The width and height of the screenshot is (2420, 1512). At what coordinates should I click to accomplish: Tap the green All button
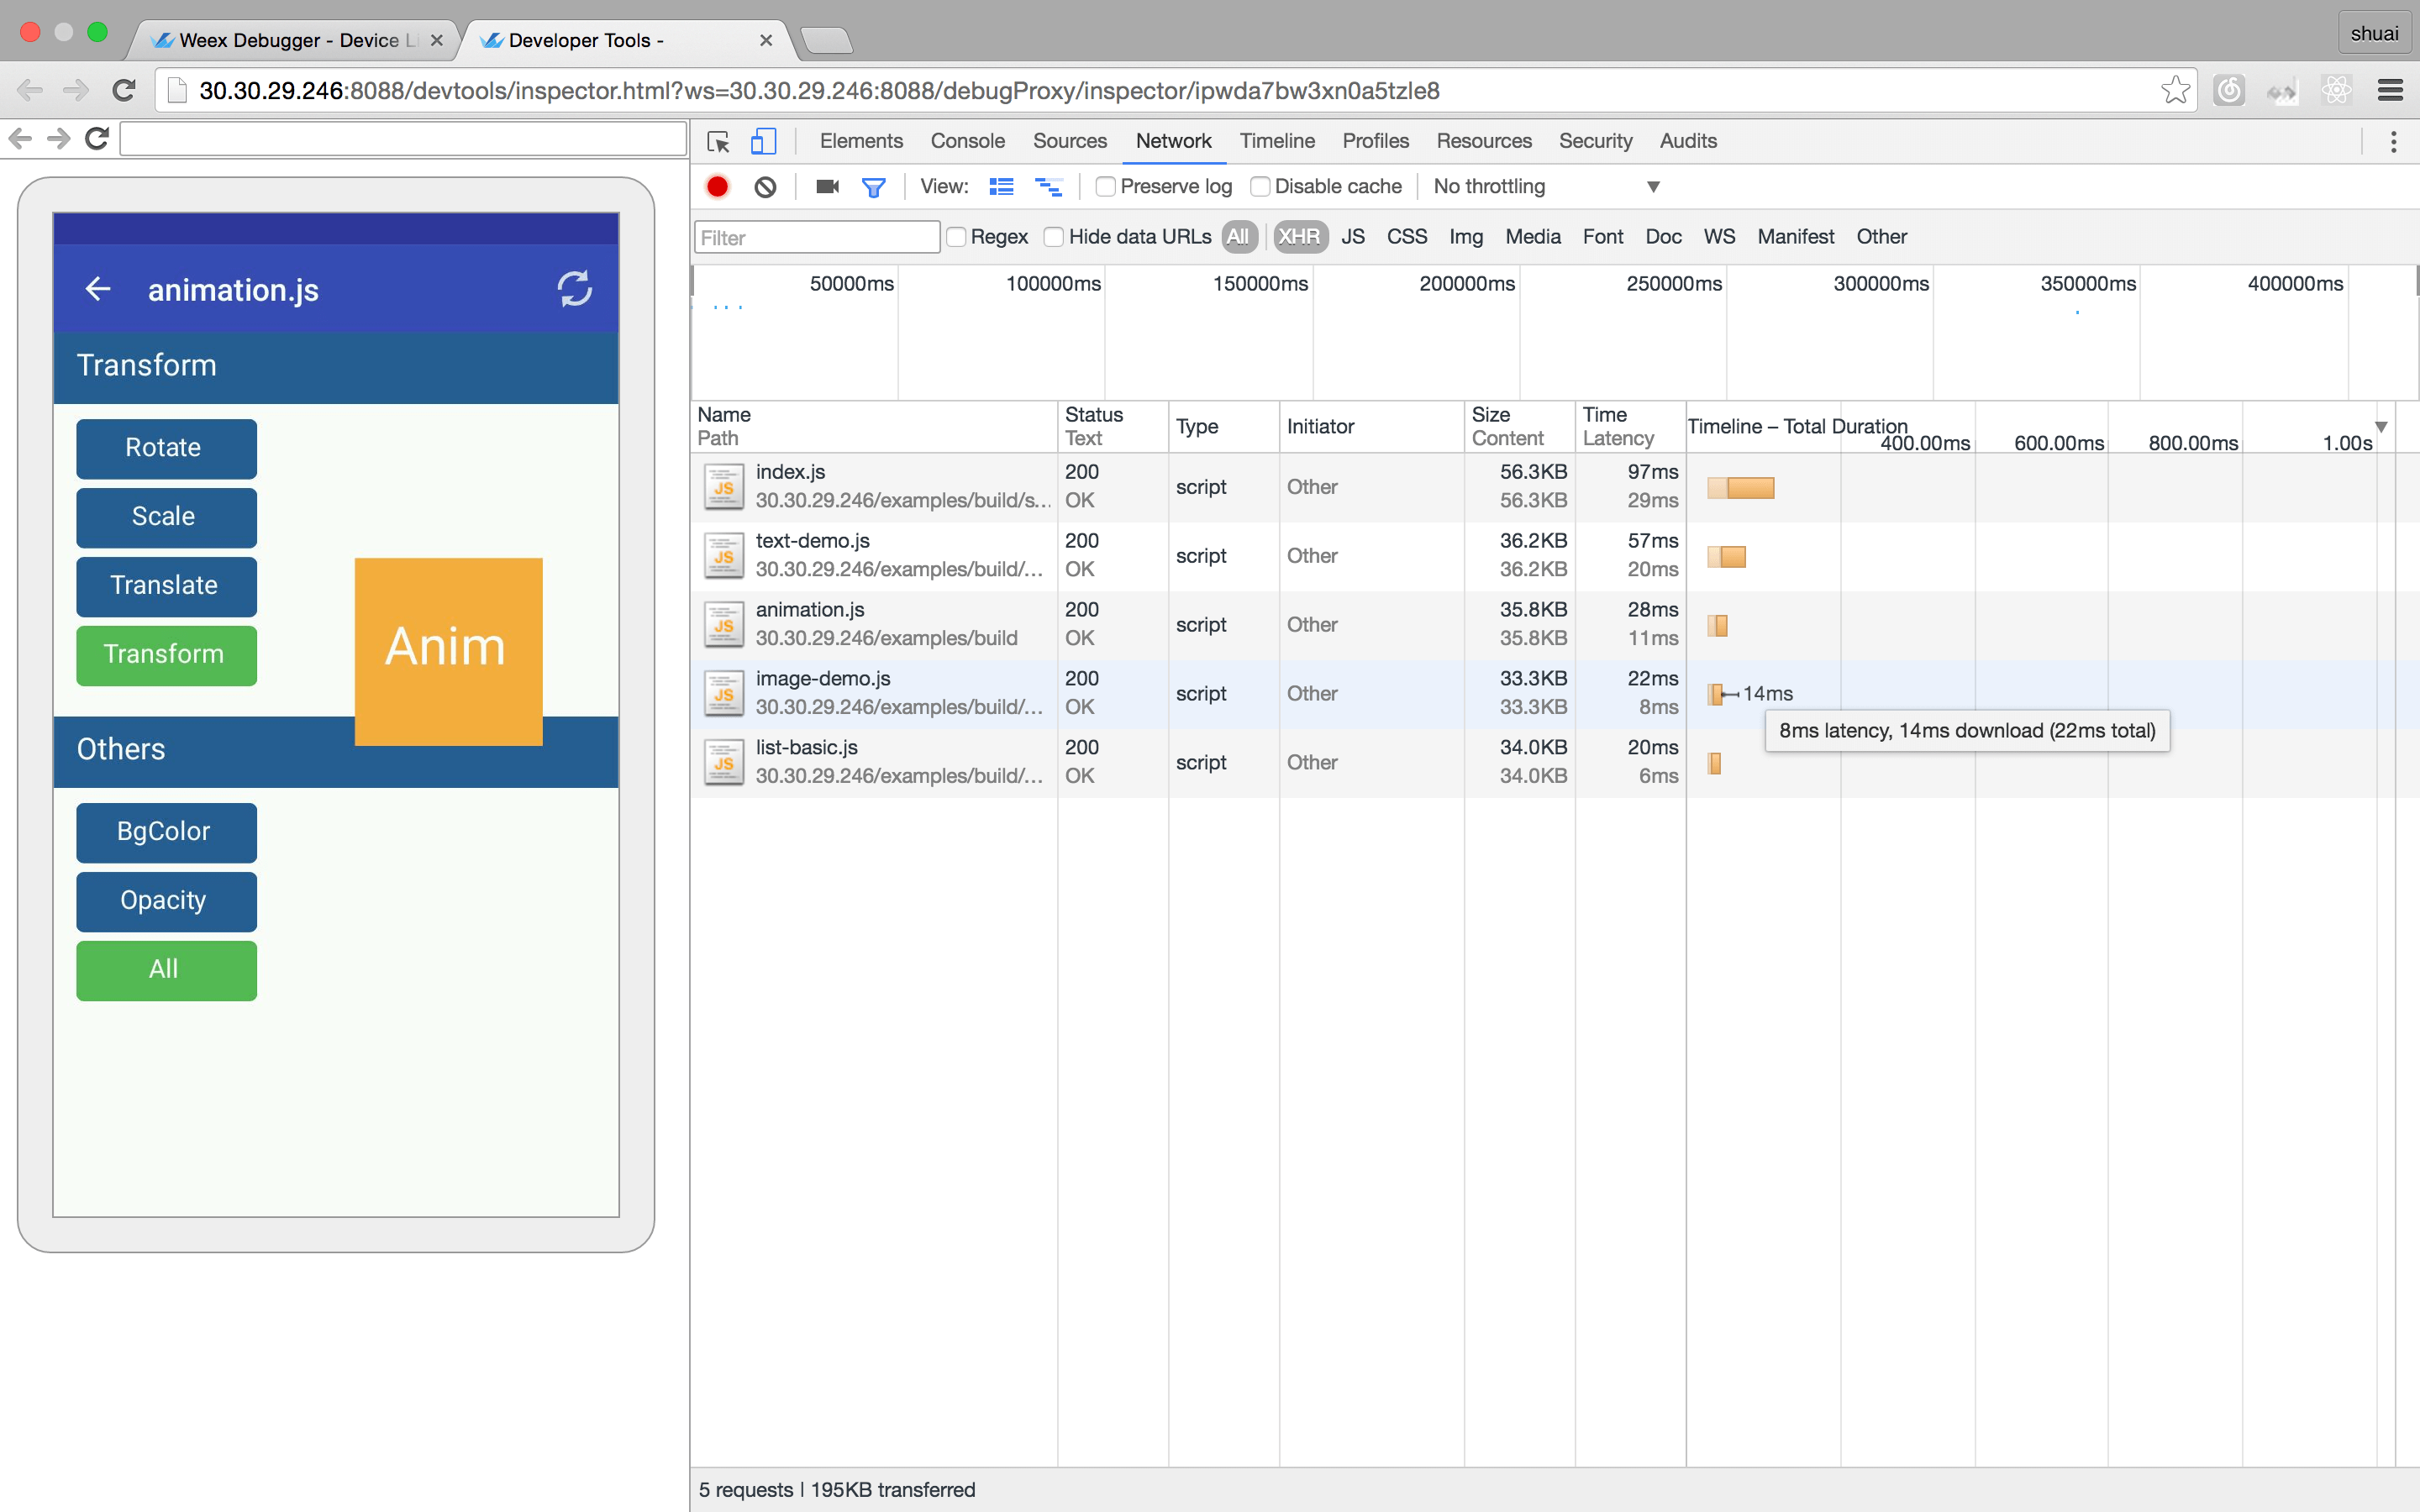166,970
